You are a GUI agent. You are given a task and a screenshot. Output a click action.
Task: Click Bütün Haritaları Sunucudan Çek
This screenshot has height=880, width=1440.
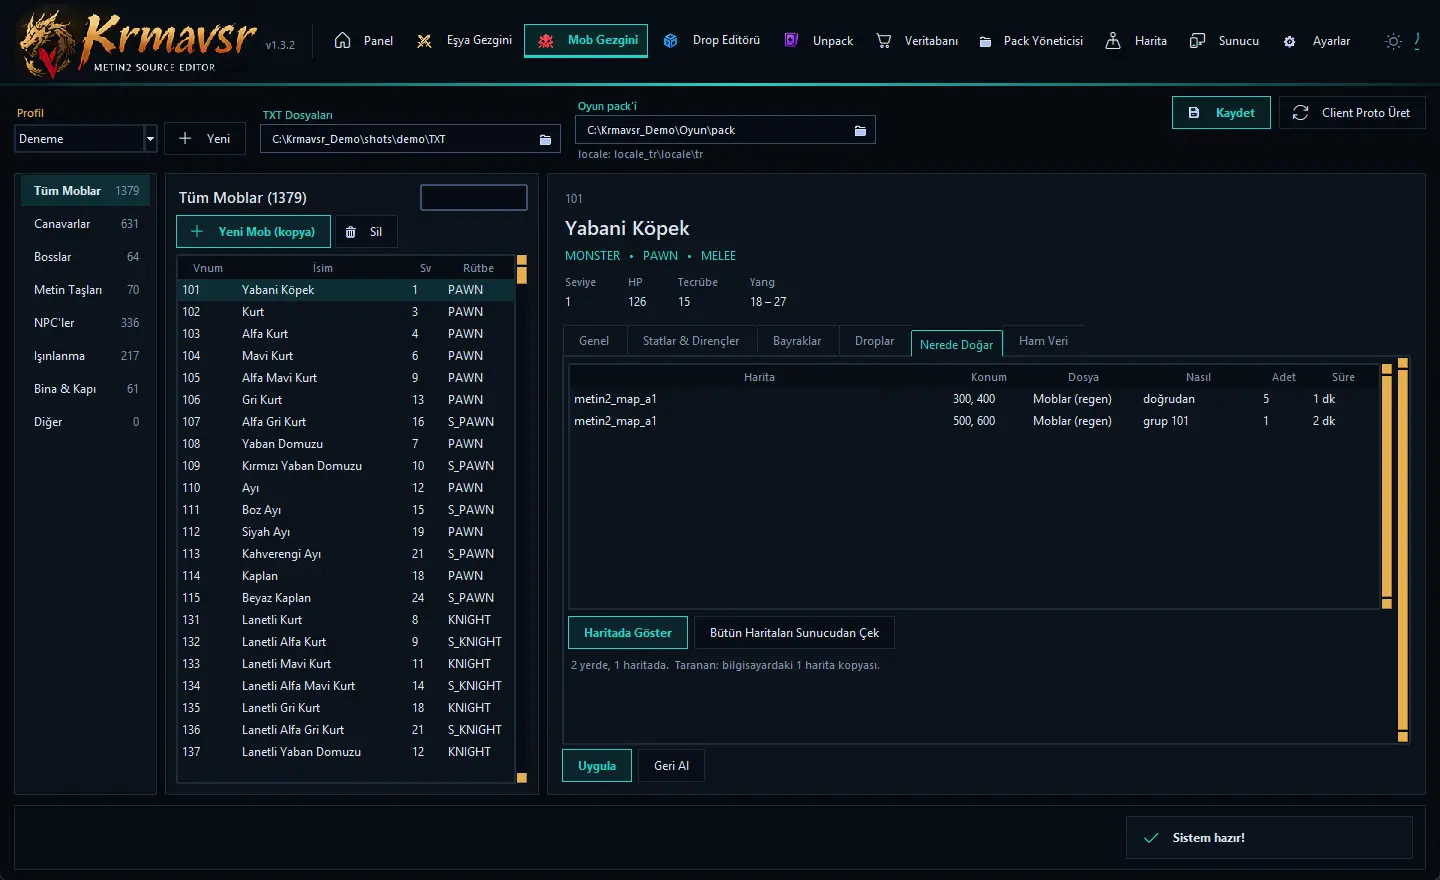click(x=795, y=633)
